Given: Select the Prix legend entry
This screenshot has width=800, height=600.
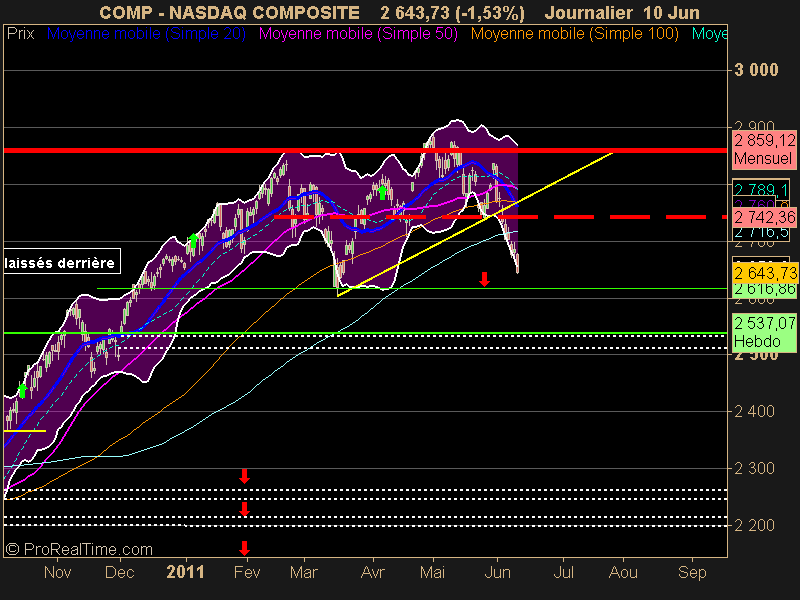Looking at the screenshot, I should [20, 34].
